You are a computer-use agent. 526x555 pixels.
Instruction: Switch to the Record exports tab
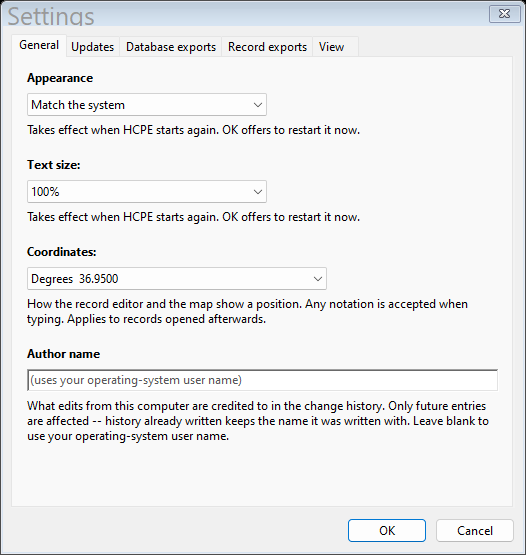point(267,47)
